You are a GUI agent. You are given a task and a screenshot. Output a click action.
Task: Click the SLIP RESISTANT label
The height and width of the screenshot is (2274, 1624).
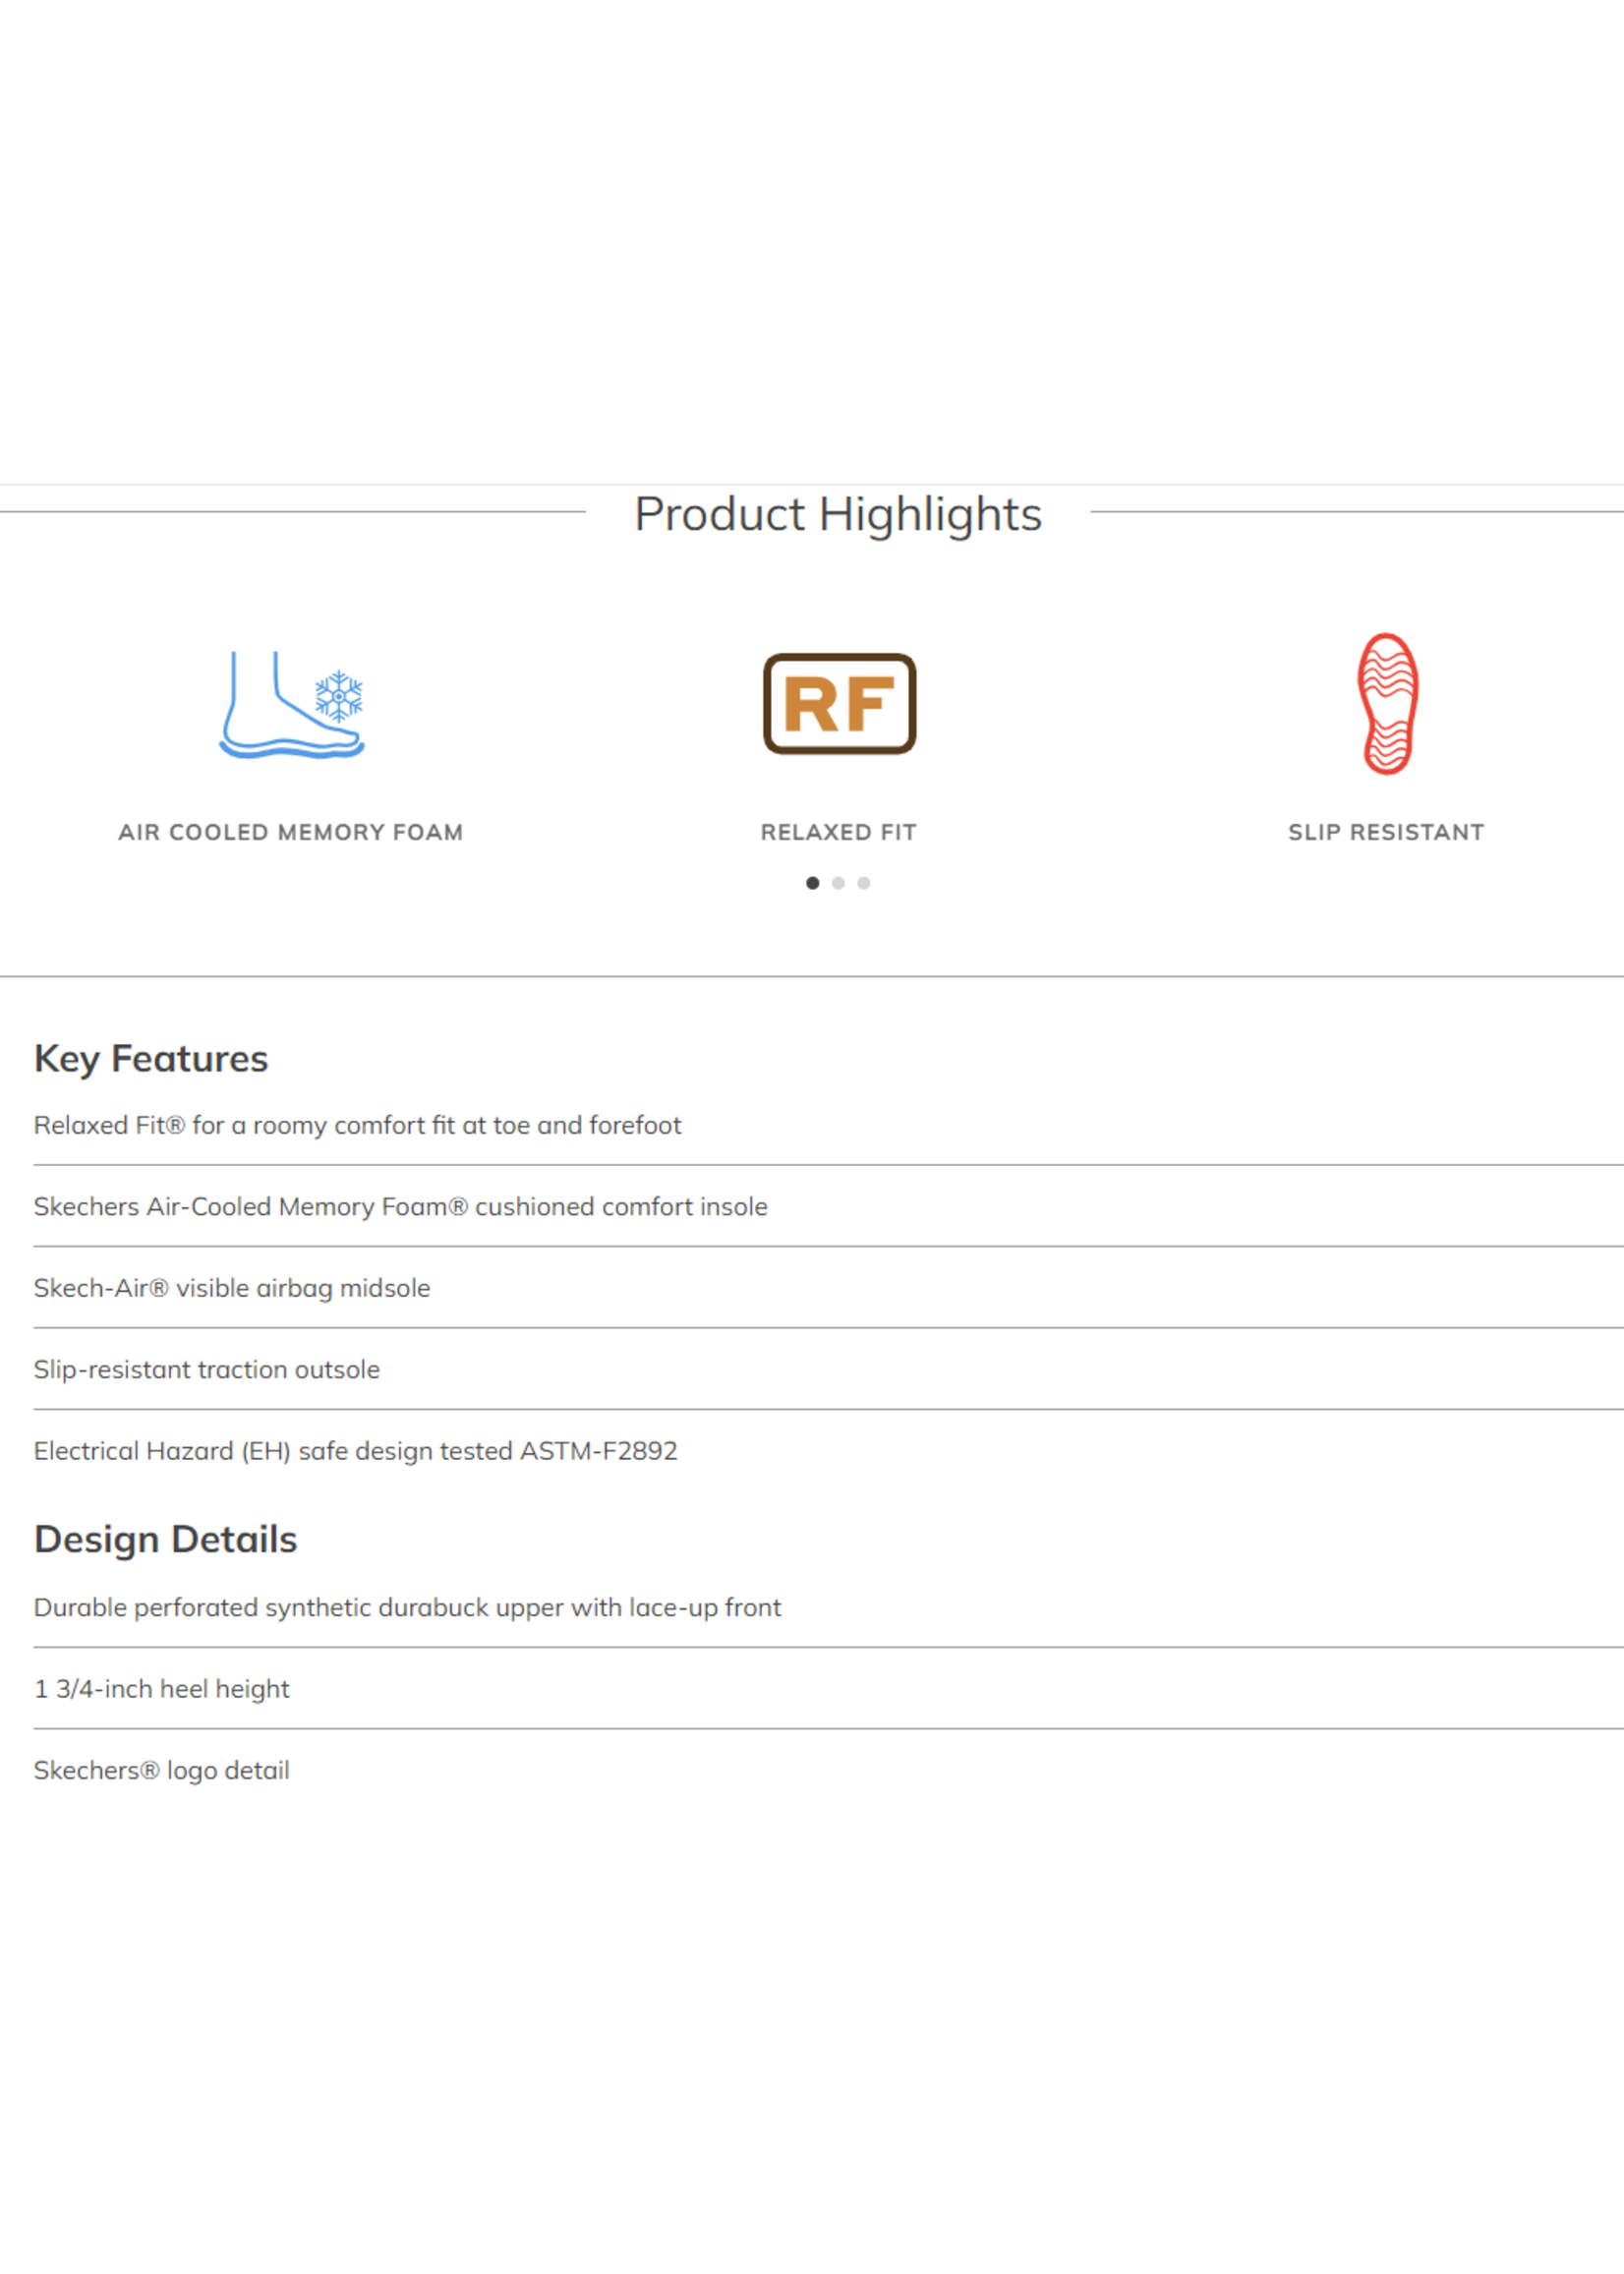[x=1386, y=832]
